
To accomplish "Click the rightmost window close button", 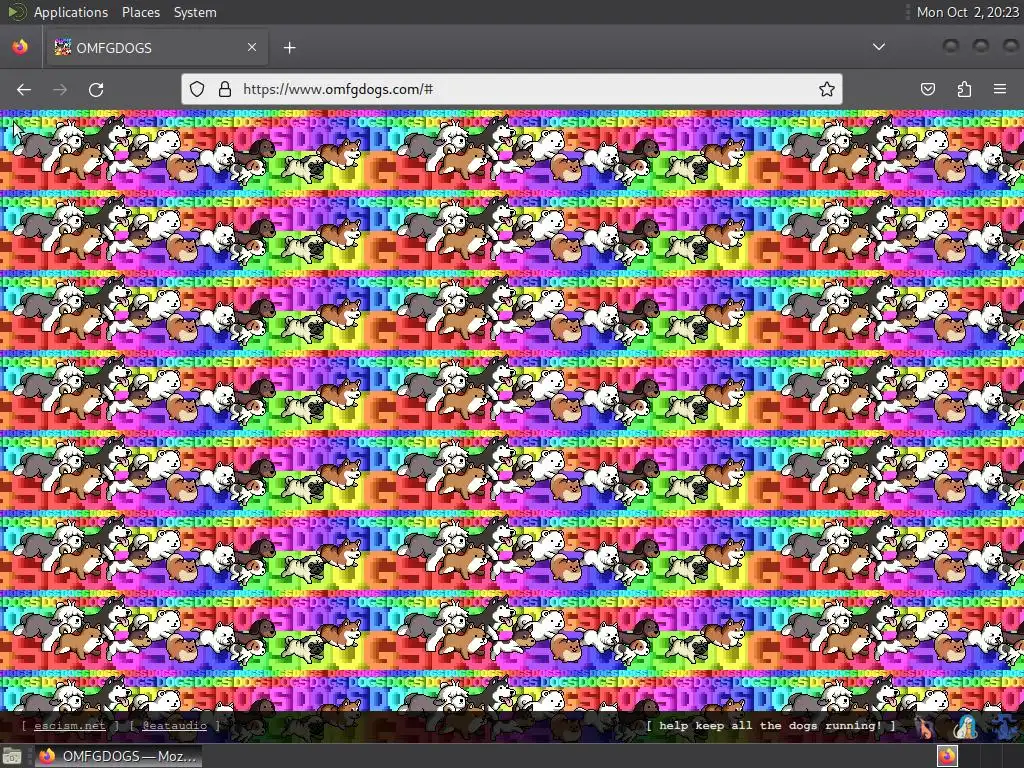I will click(x=1010, y=46).
